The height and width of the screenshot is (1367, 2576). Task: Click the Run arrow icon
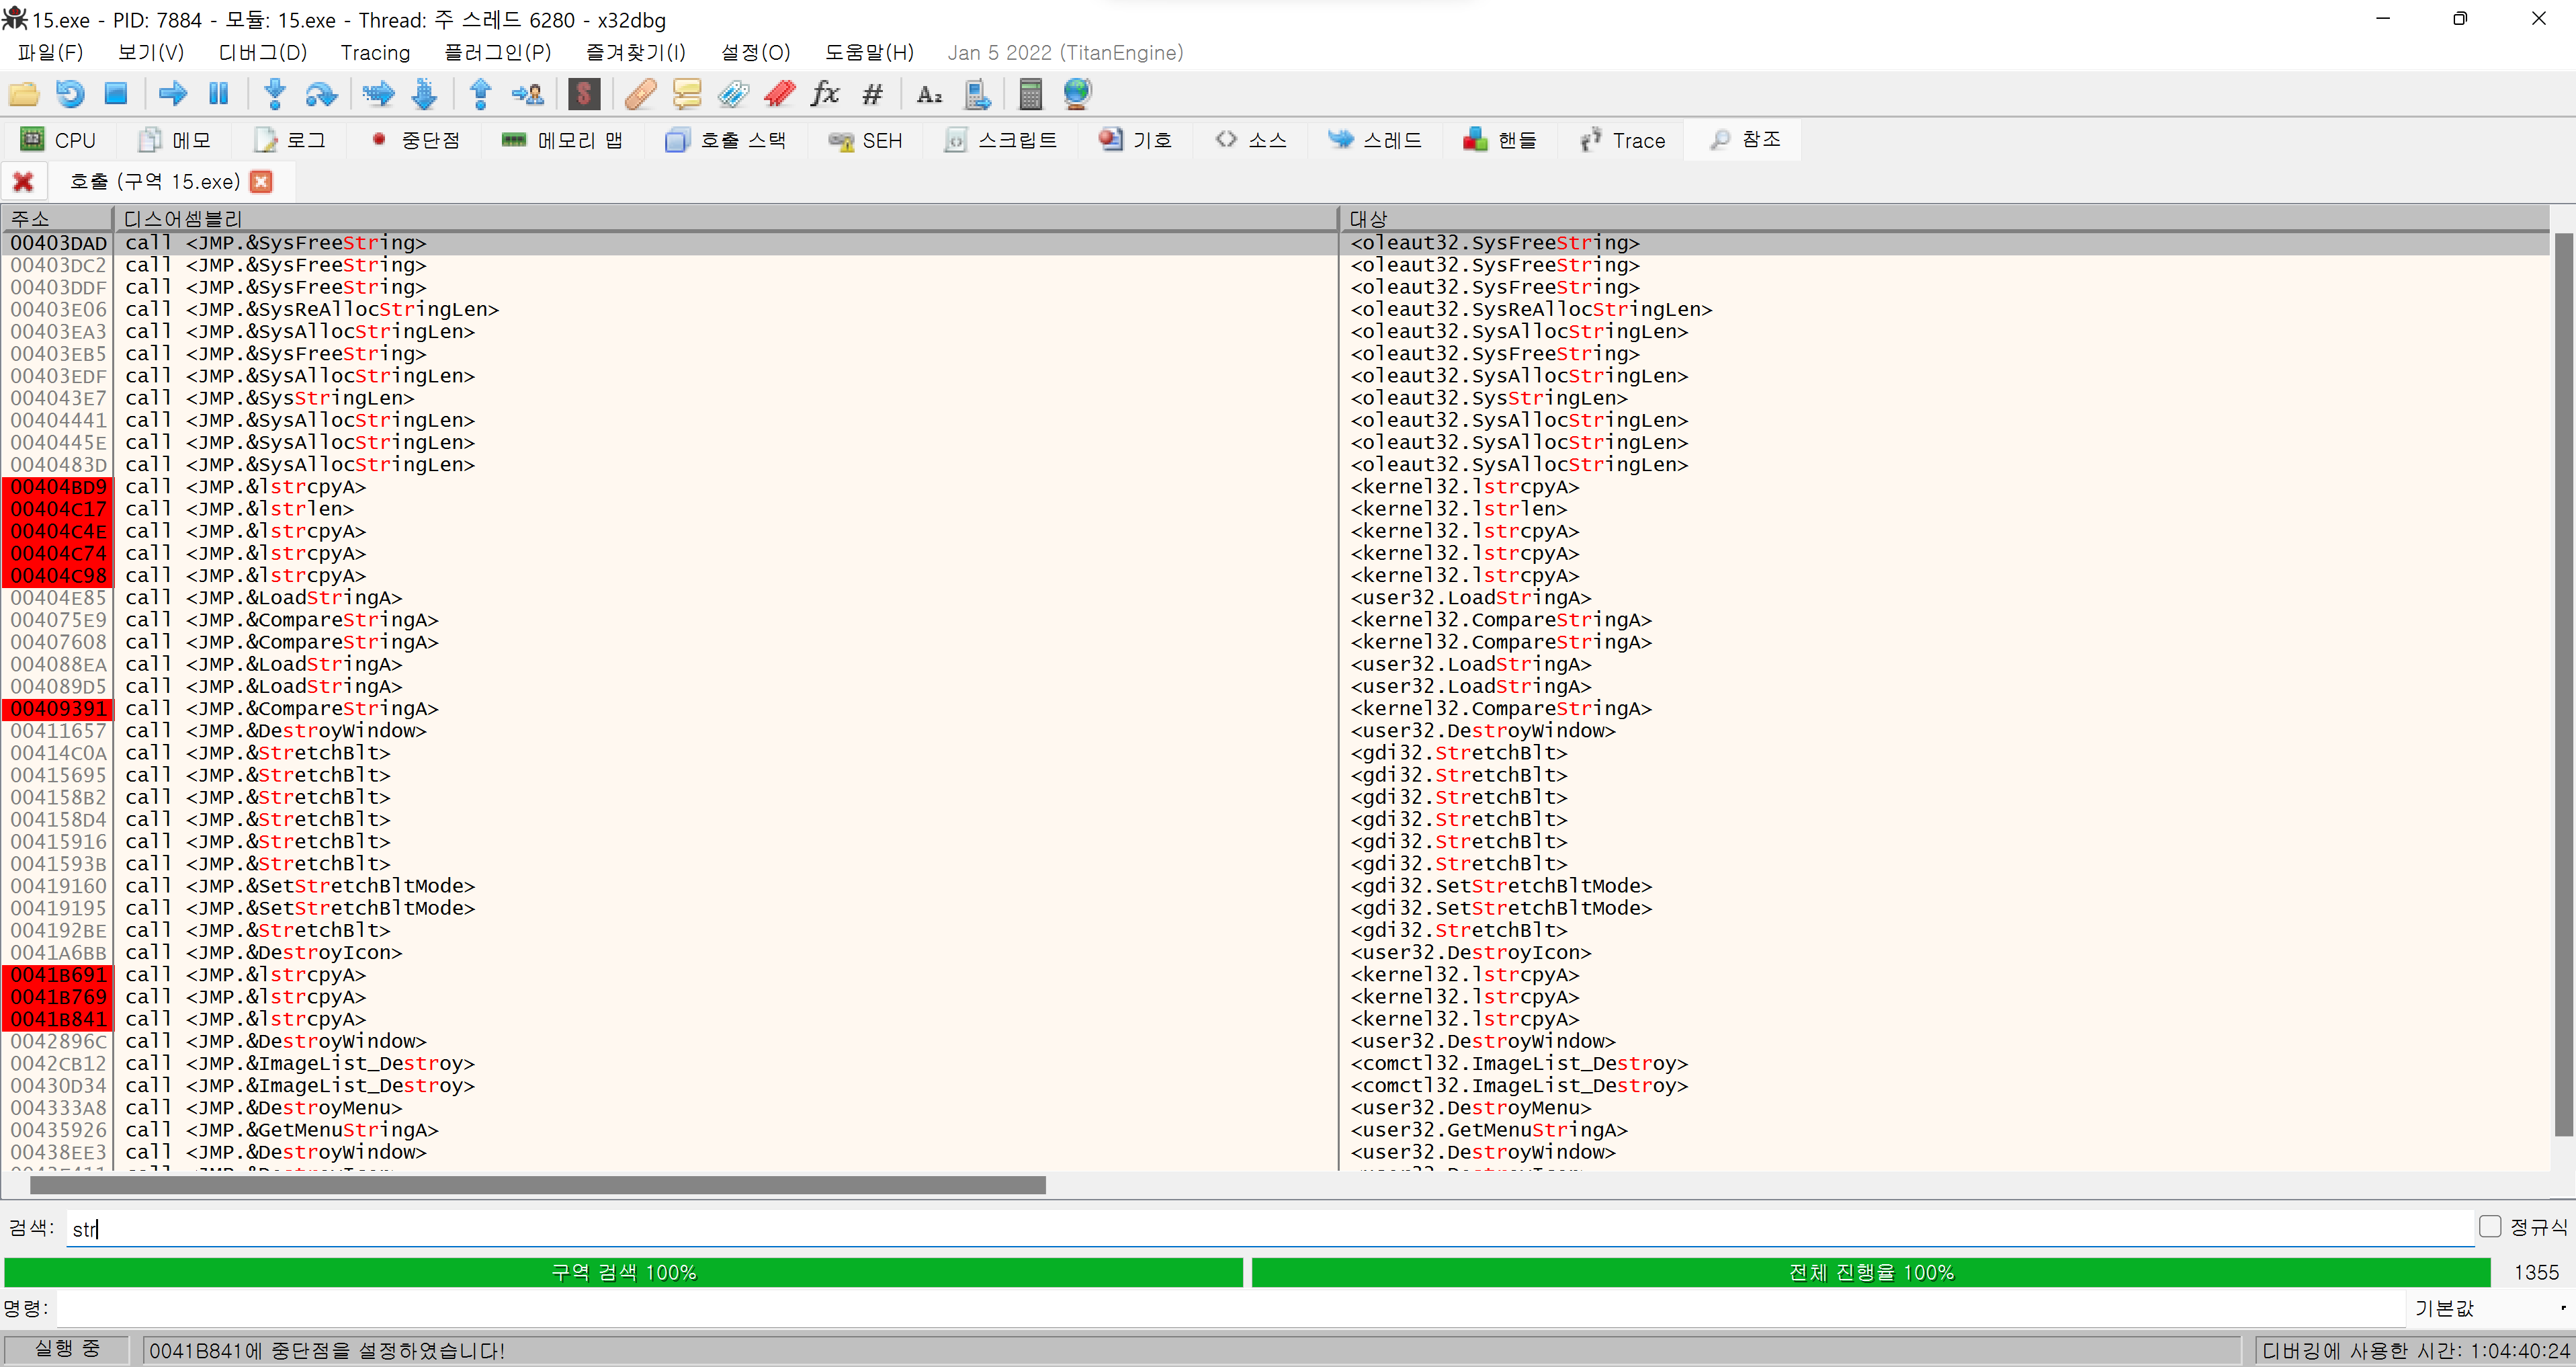(x=173, y=94)
